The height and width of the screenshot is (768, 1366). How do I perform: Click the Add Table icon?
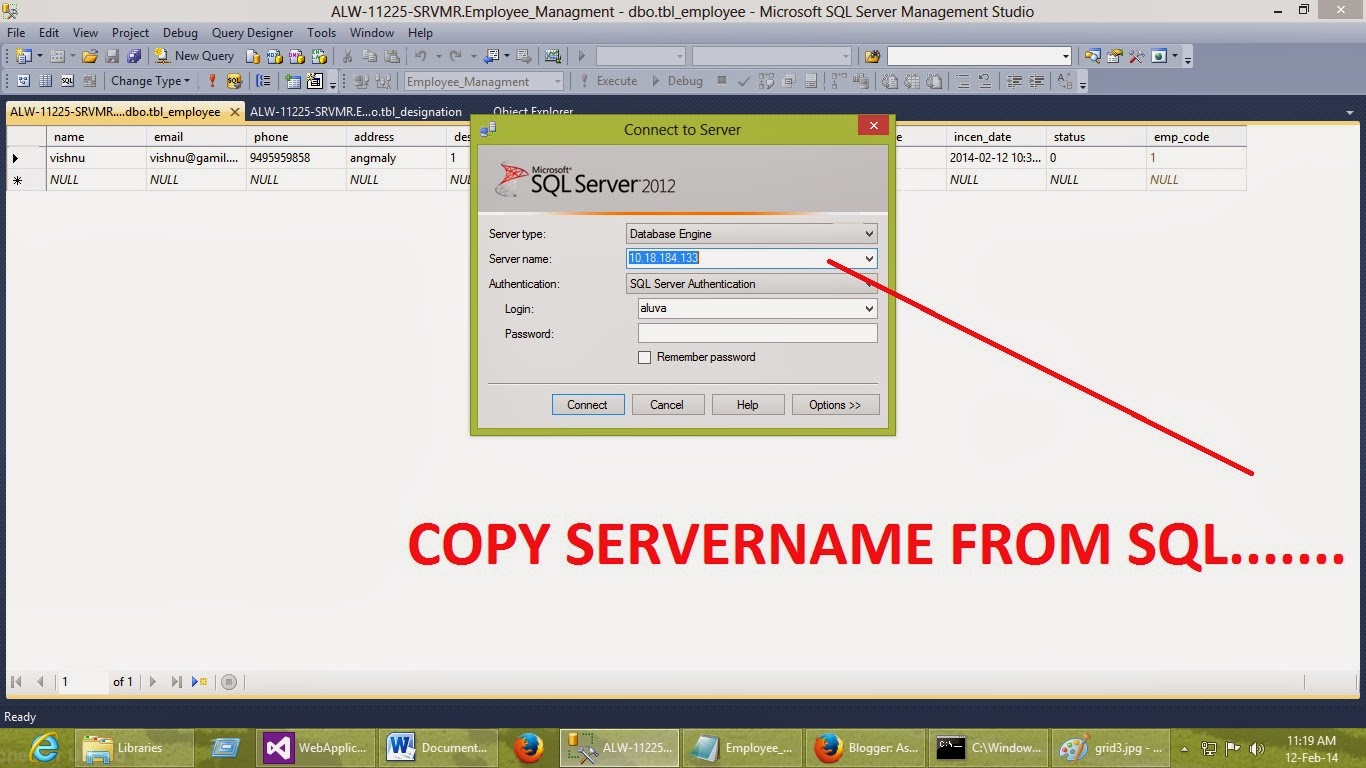coord(292,81)
